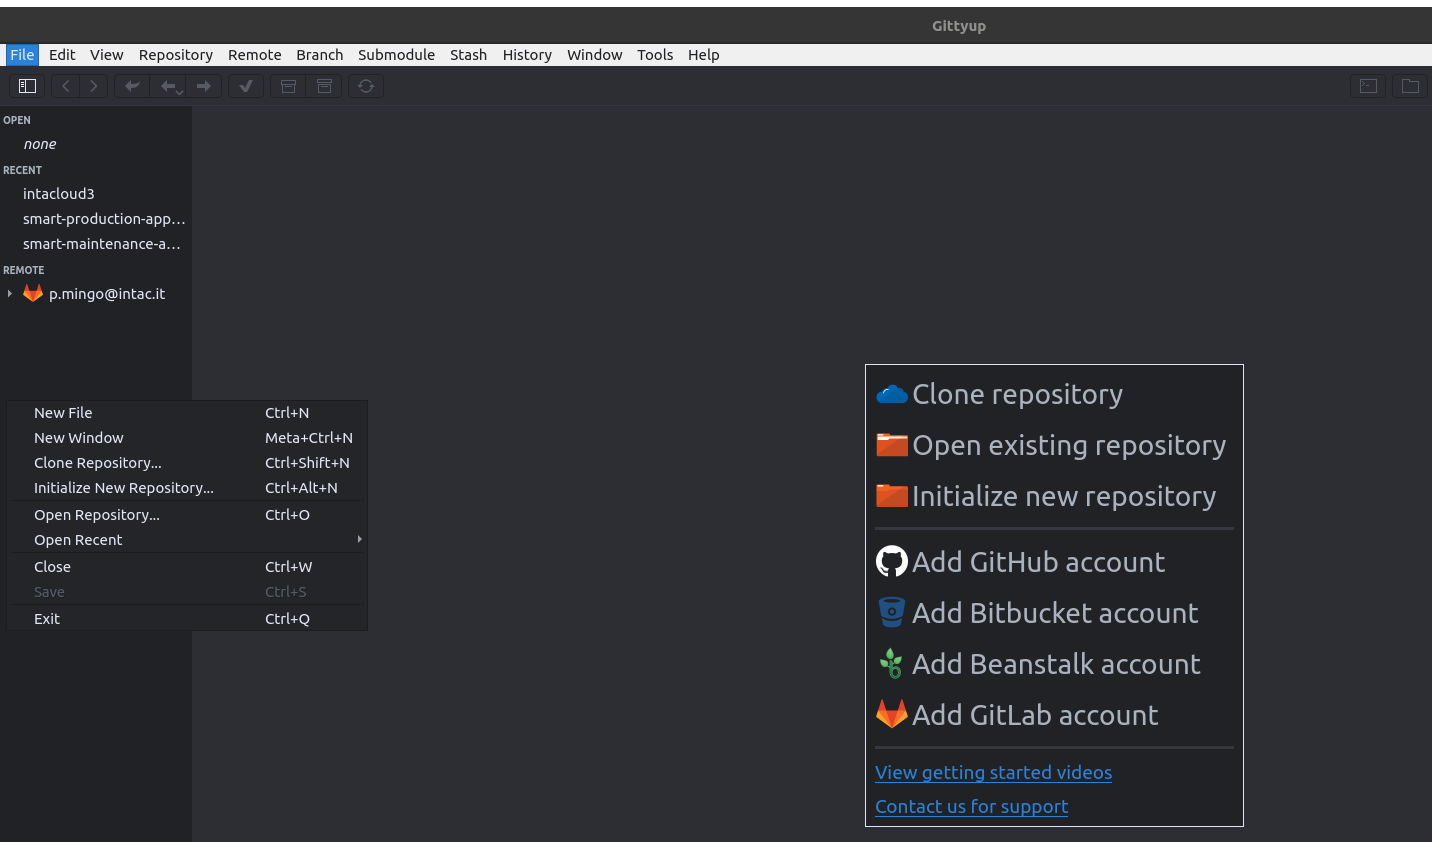
Task: Choose Close from the File menu
Action: (187, 567)
